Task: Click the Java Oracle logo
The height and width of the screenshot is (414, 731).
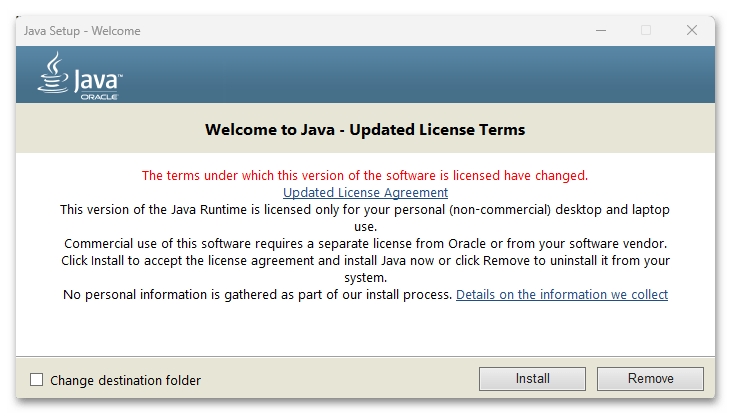Action: click(80, 76)
